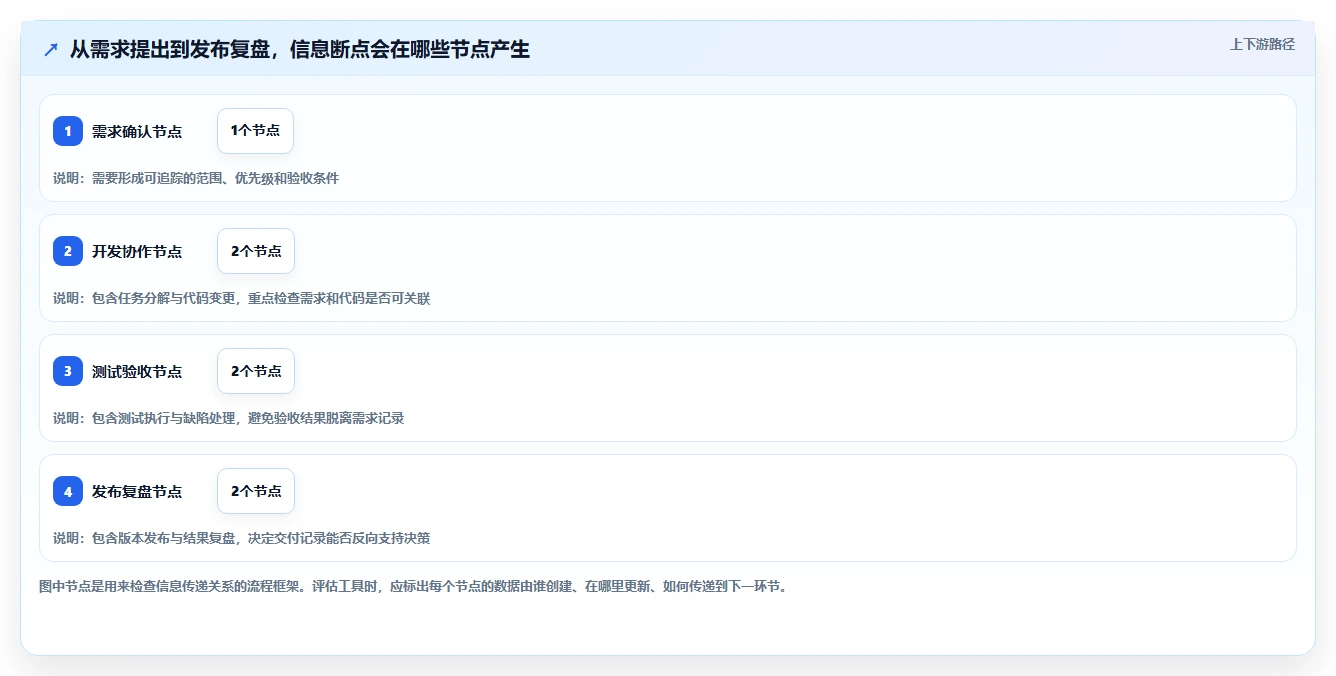Select the 需求确认节点 title
The width and height of the screenshot is (1336, 676).
point(137,131)
